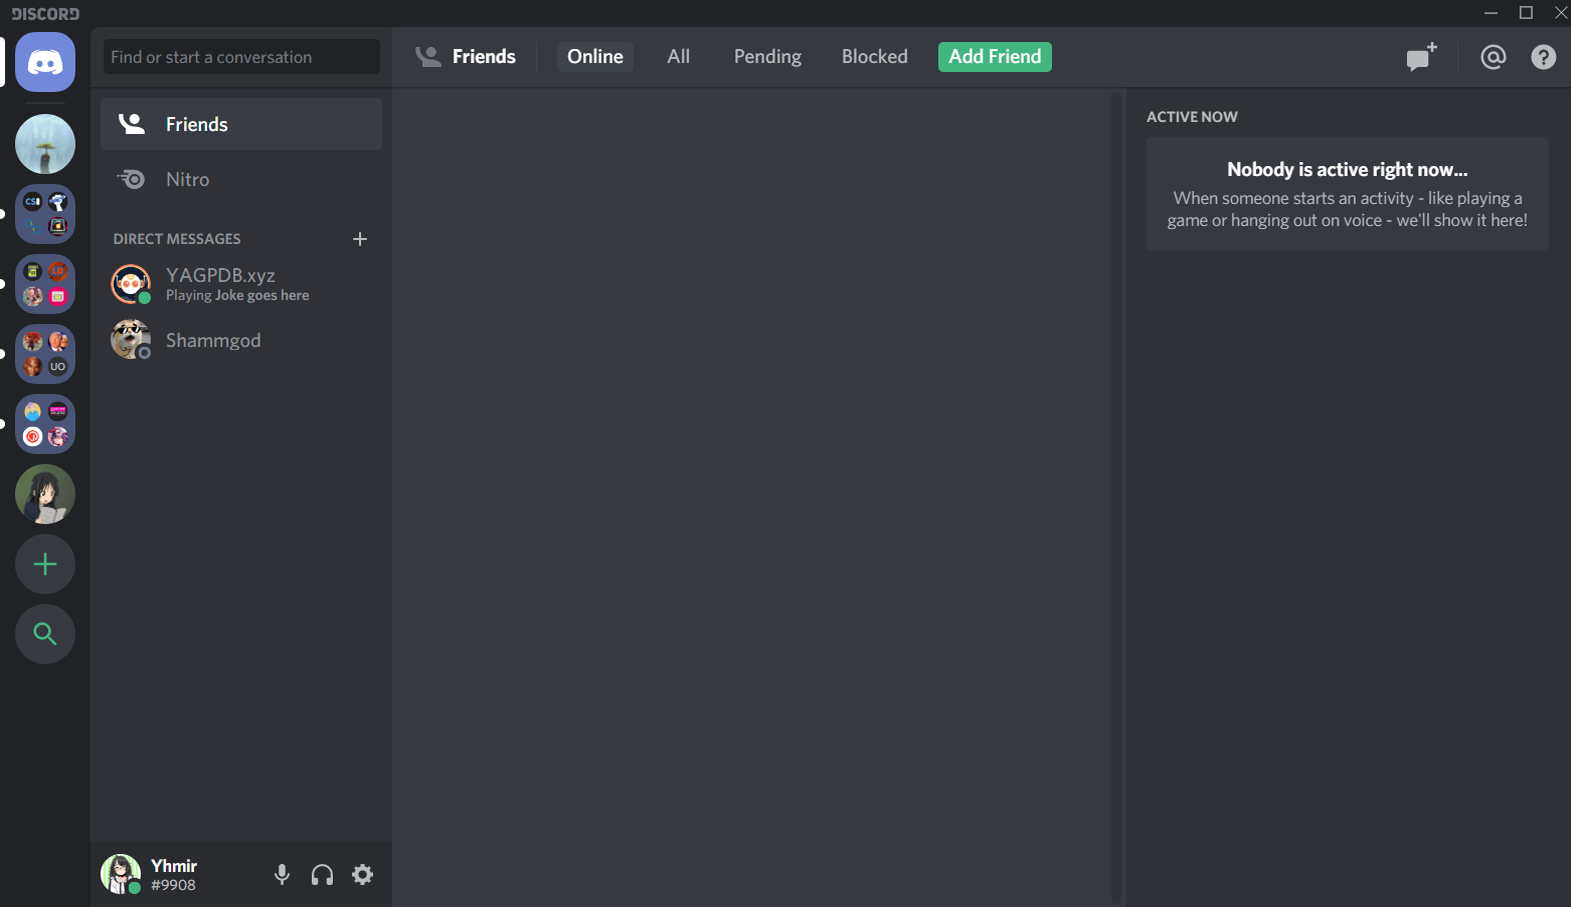1571x907 pixels.
Task: Open server folder containing the CSI icon
Action: [45, 214]
